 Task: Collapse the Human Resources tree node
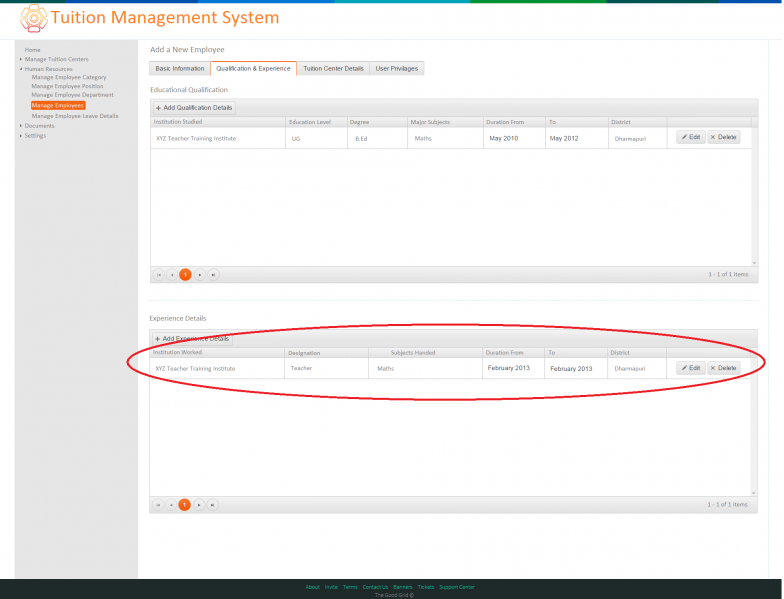[20, 69]
